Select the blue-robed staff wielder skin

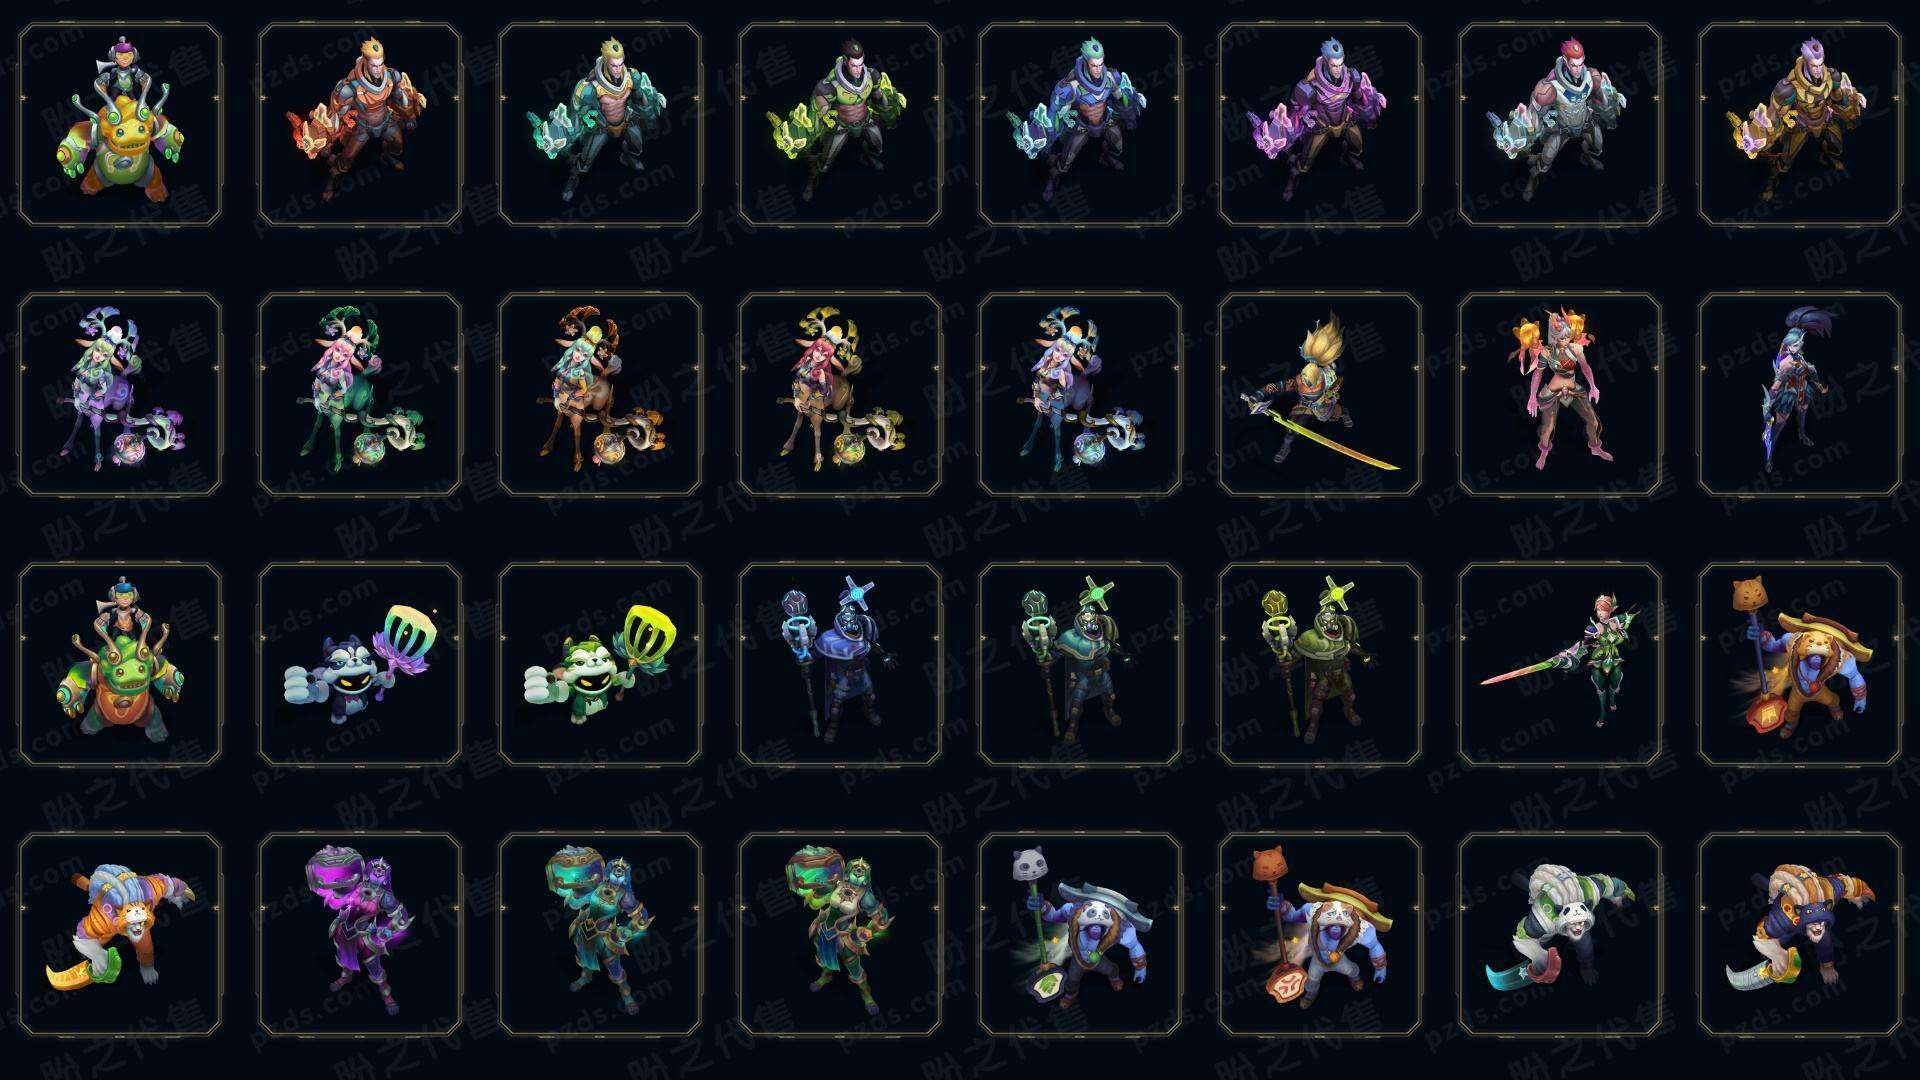coord(840,664)
